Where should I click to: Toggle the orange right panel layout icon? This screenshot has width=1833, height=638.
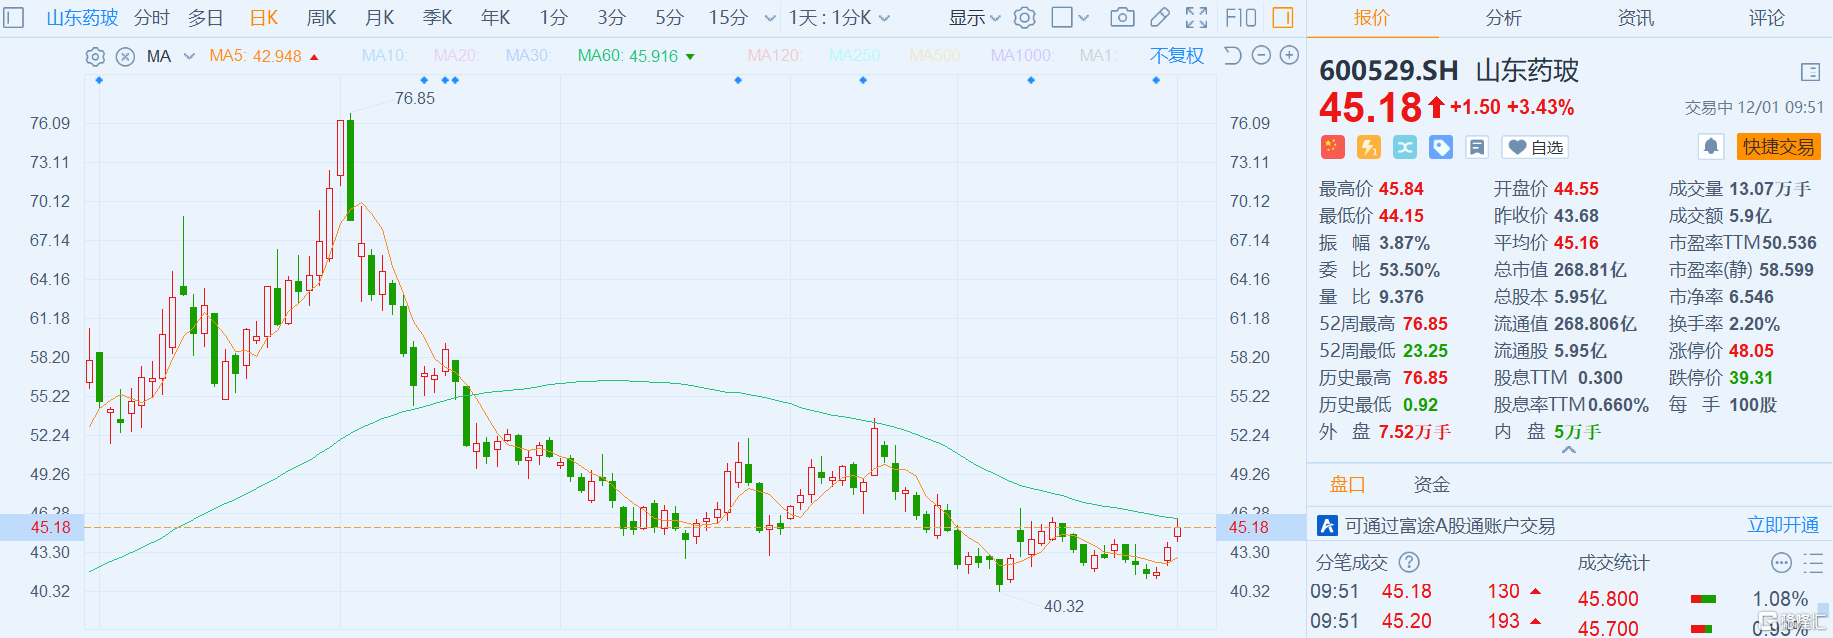point(1283,18)
